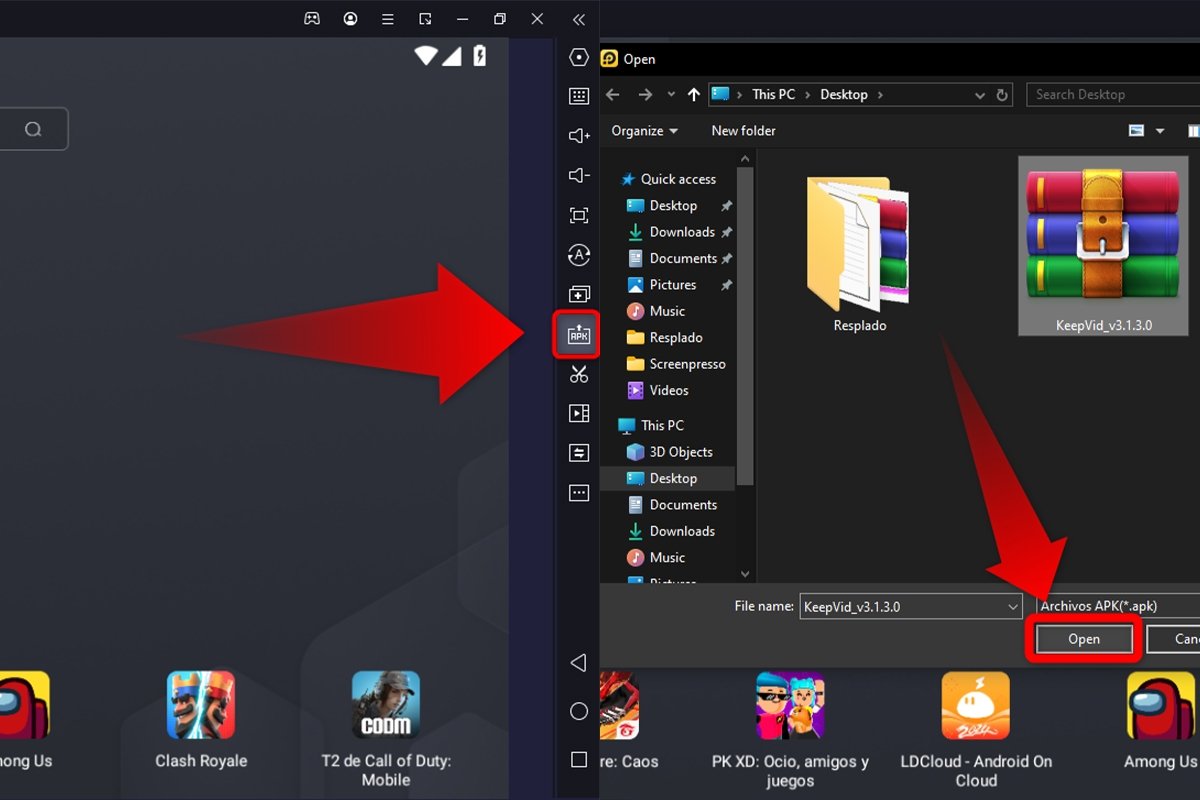The image size is (1200, 800).
Task: Click Desktop breadcrumb in address bar
Action: coord(844,95)
